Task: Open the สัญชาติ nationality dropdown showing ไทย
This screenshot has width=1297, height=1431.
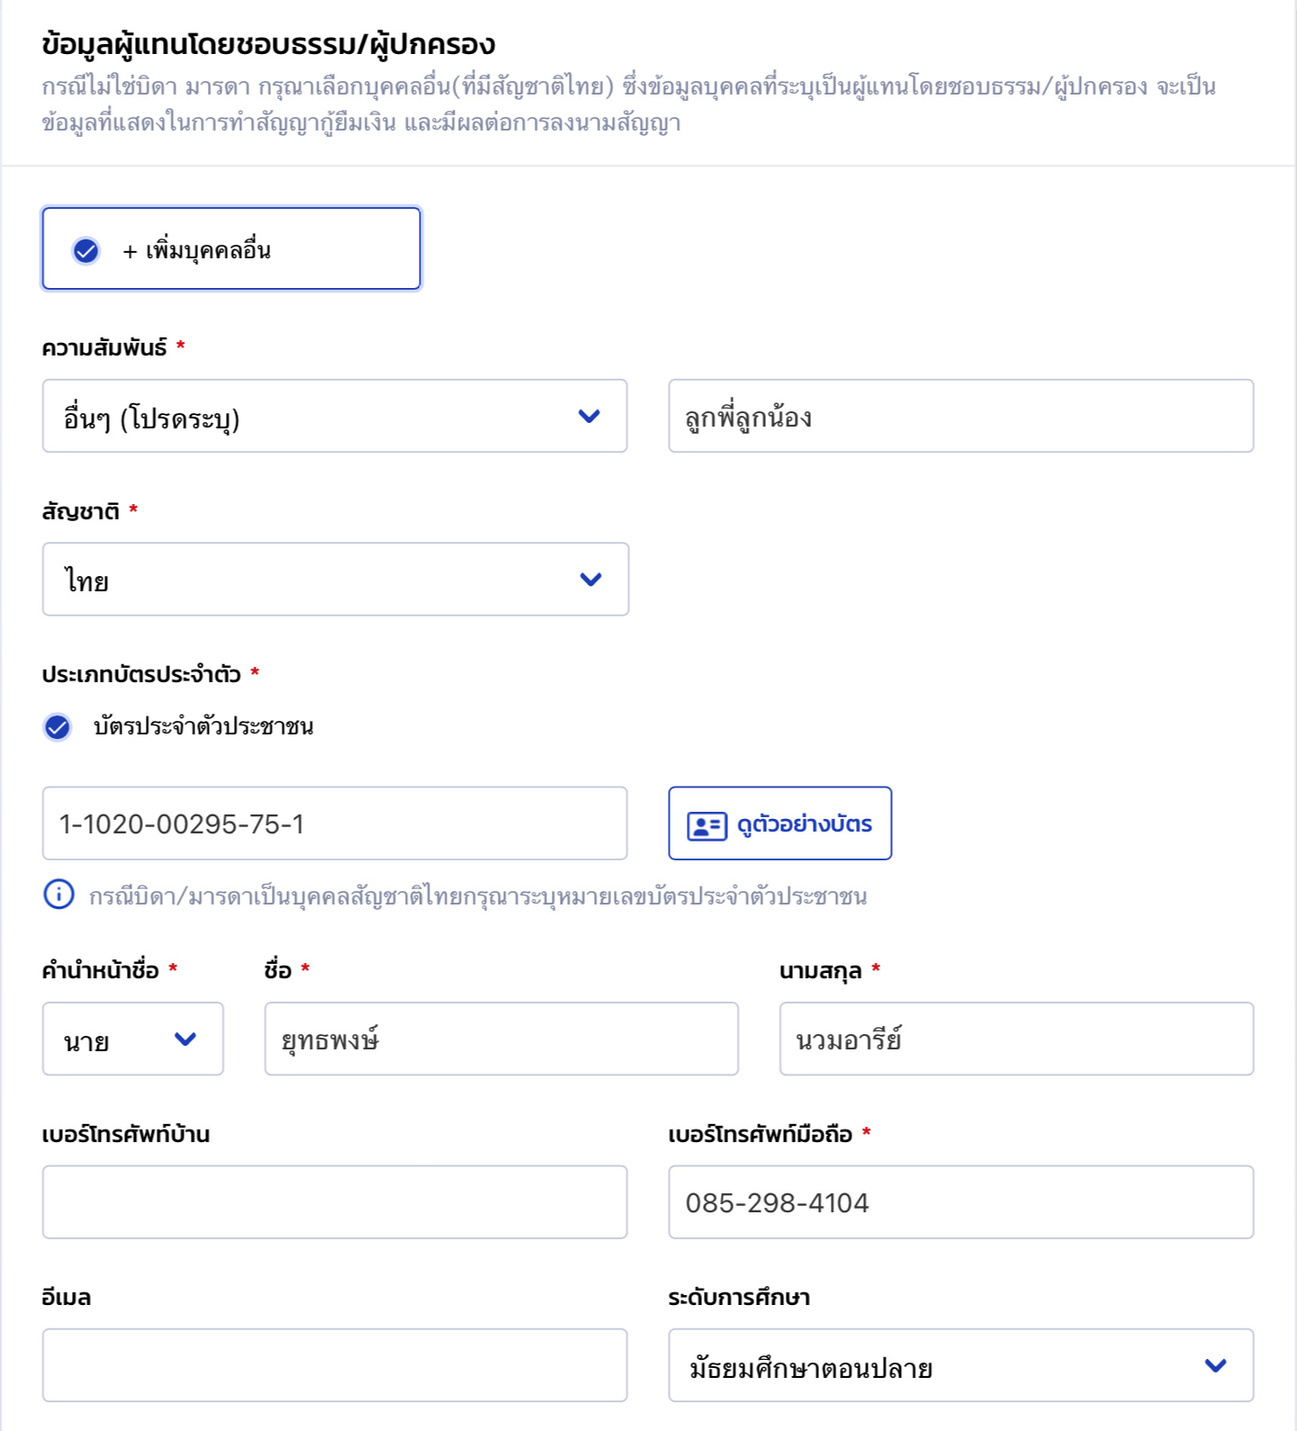Action: pyautogui.click(x=335, y=579)
